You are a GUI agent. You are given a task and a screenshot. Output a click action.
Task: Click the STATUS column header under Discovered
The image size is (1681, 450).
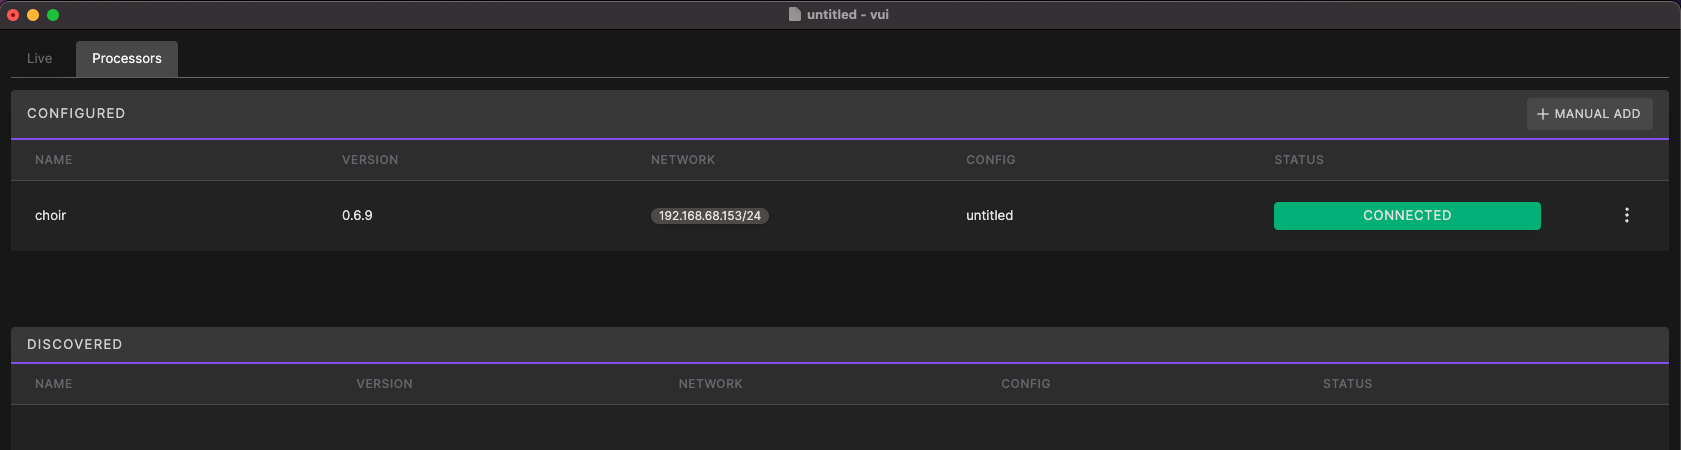[1347, 384]
